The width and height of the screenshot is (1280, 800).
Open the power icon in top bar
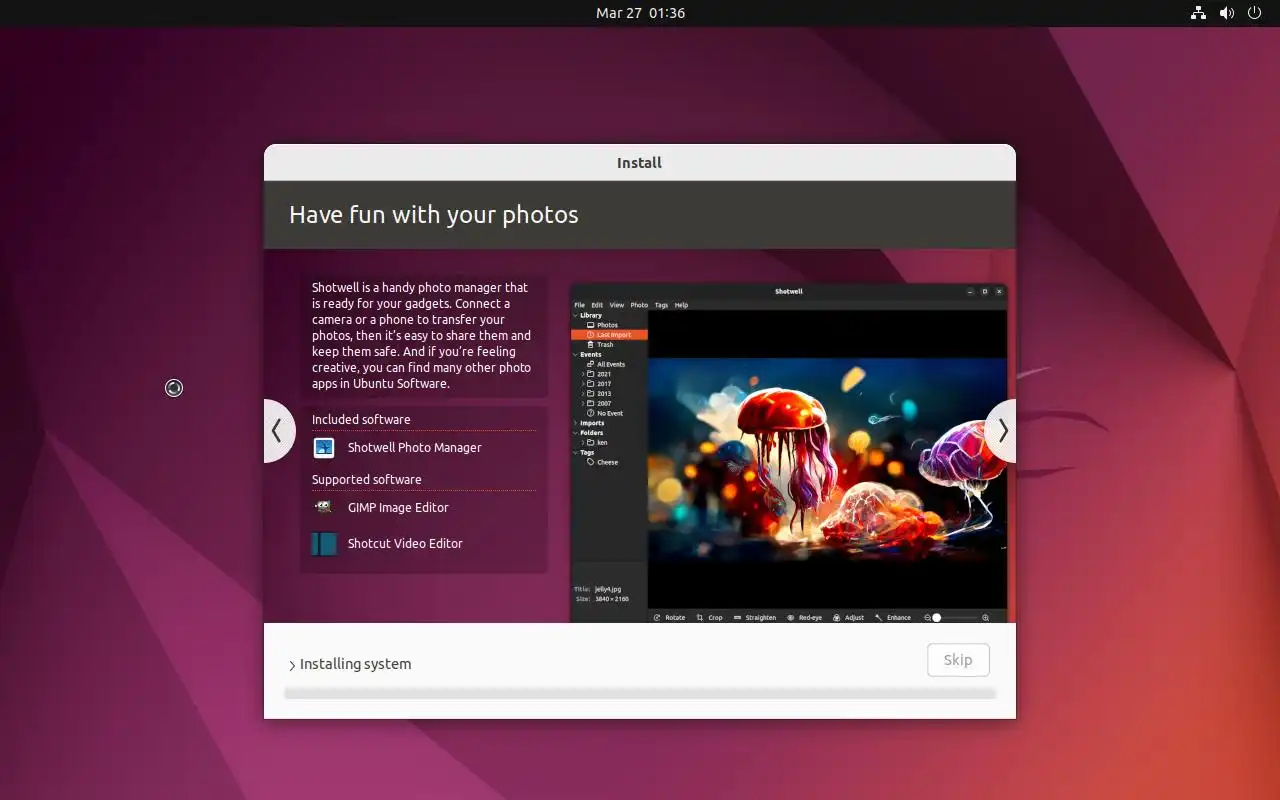1255,13
